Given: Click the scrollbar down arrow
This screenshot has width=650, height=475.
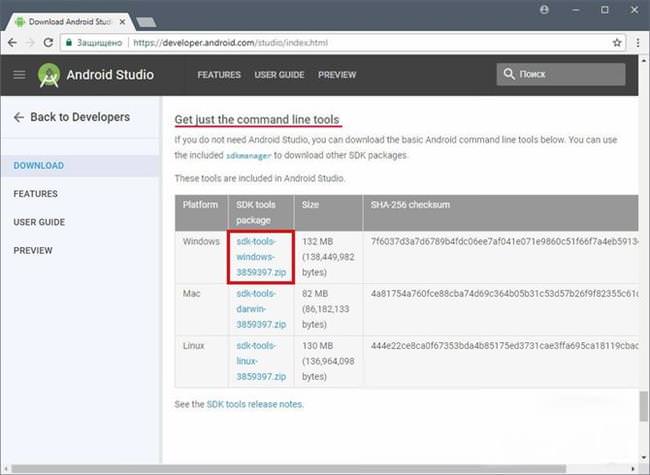Looking at the screenshot, I should [644, 458].
